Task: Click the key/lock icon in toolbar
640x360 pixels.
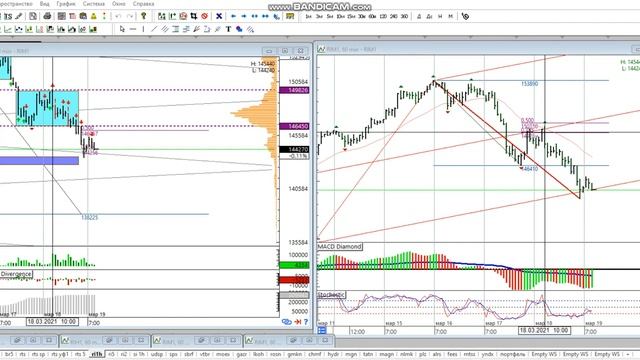Action: point(144,16)
